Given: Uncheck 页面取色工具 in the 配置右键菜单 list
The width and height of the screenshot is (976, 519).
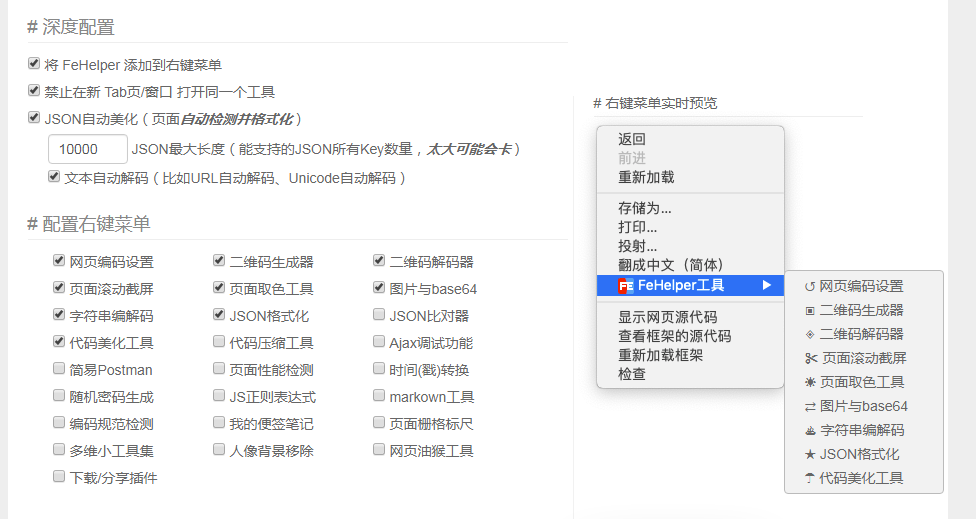Looking at the screenshot, I should tap(219, 287).
